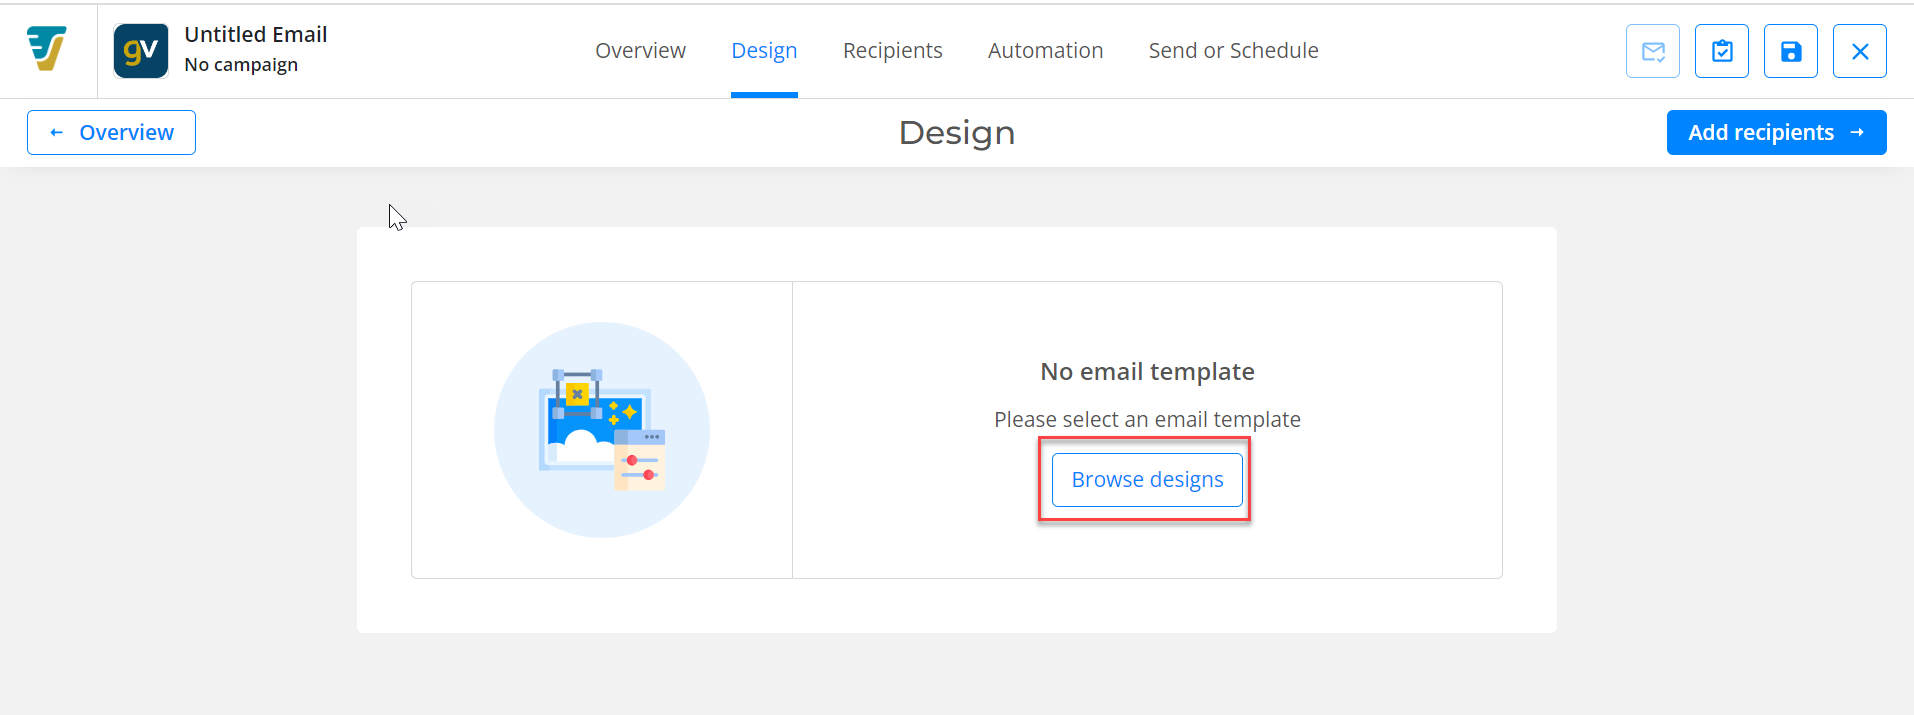Click the No campaign label
This screenshot has height=715, width=1914.
[x=241, y=65]
